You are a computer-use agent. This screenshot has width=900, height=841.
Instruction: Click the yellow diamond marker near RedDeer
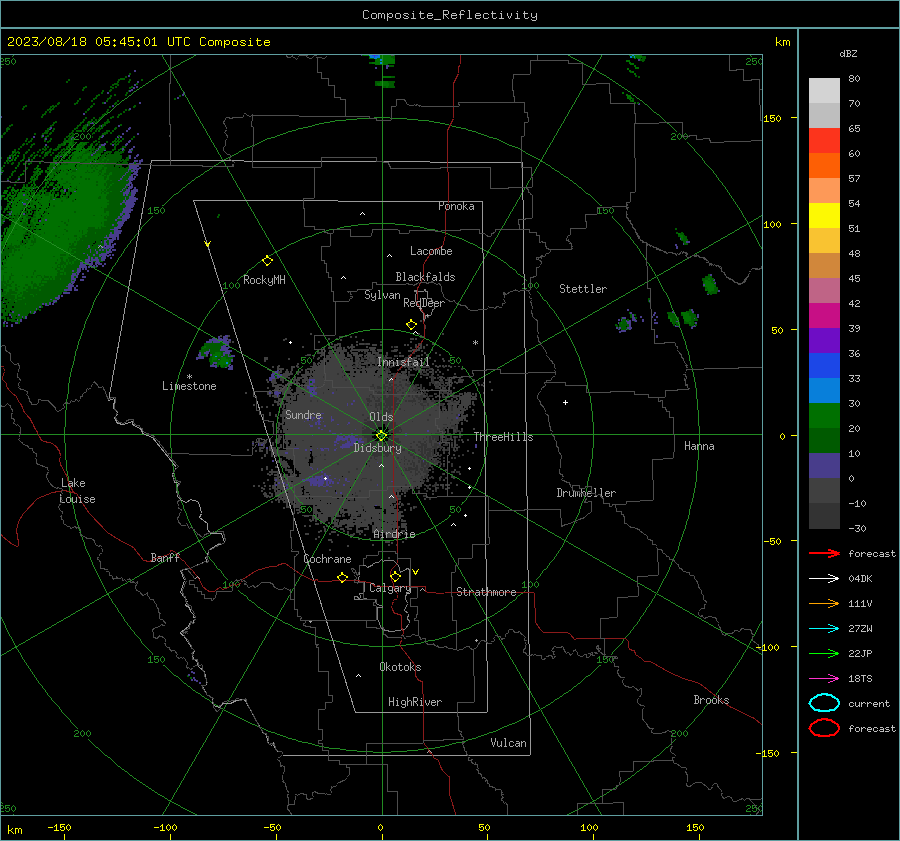click(412, 325)
